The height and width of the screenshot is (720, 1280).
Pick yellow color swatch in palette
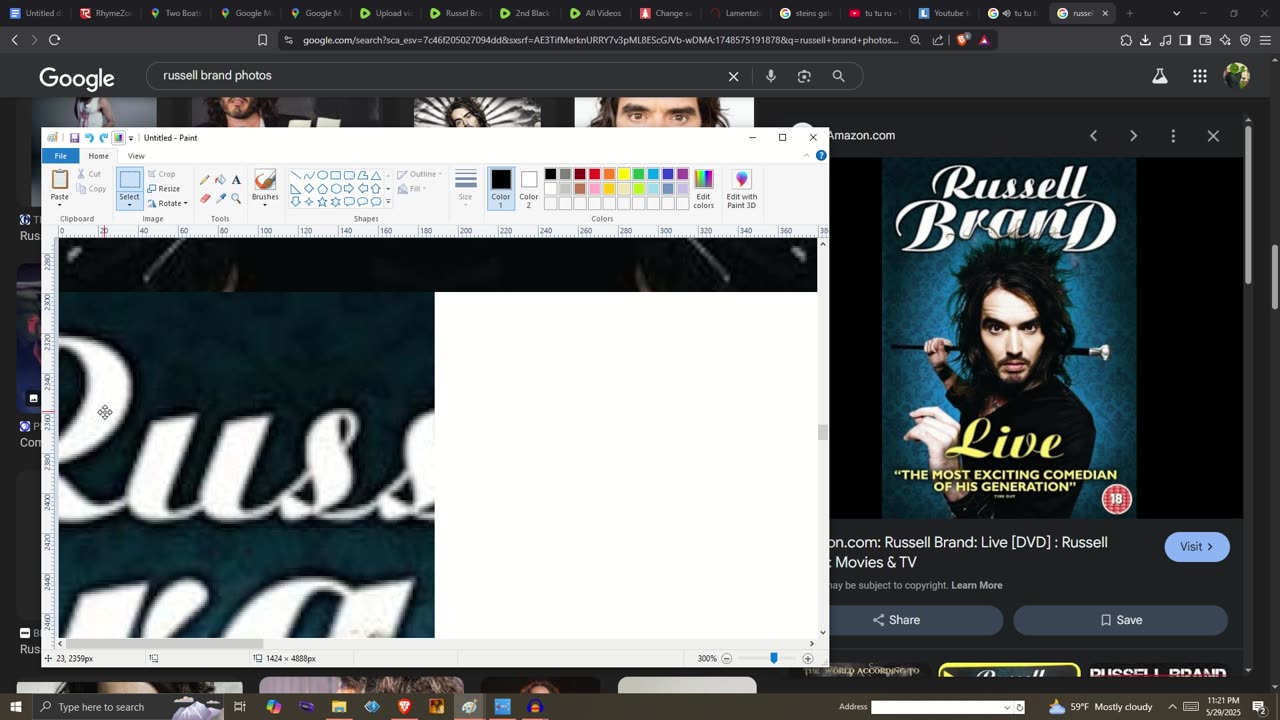click(623, 174)
